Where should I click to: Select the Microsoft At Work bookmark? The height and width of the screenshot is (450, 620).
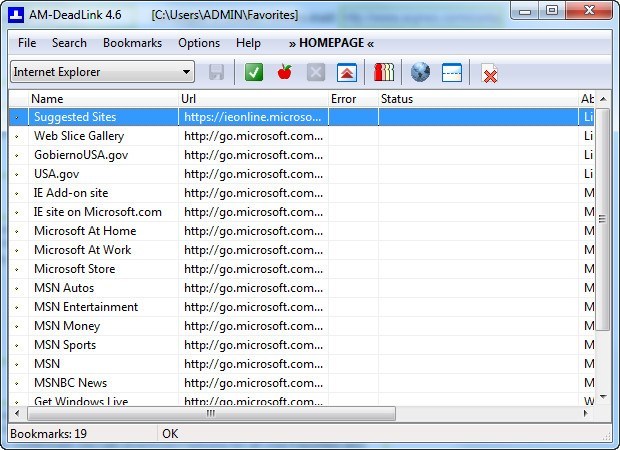pos(83,250)
